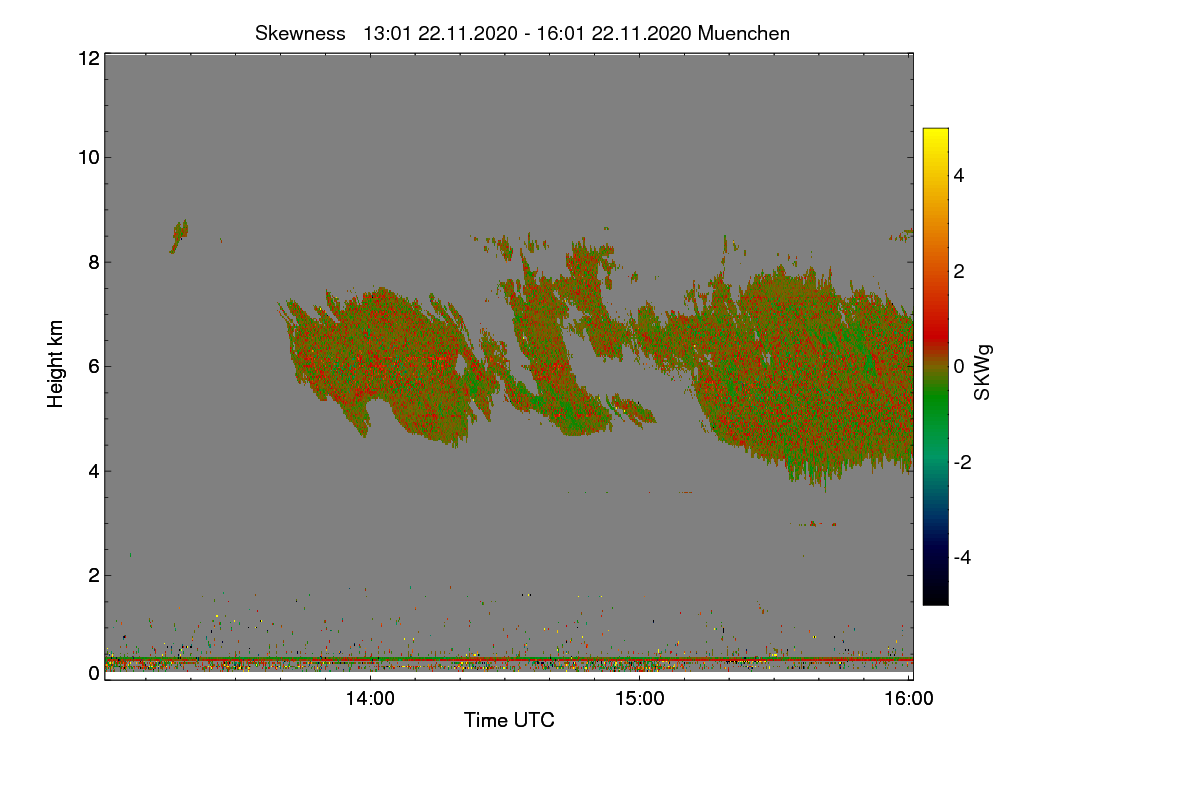1200x800 pixels.
Task: Click the colorbar tick label '-2'
Action: [962, 462]
